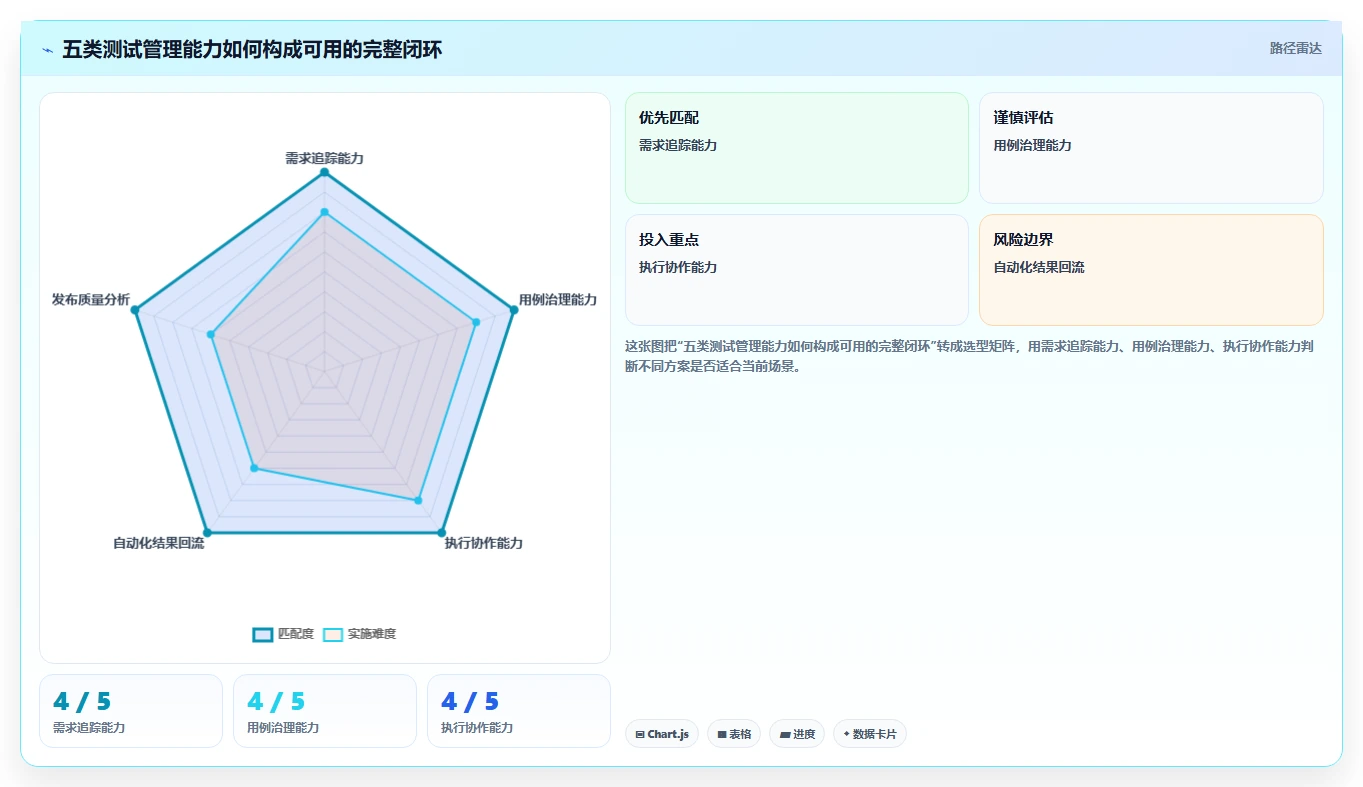Click the 进度 chip icon
The width and height of the screenshot is (1363, 787).
(785, 735)
